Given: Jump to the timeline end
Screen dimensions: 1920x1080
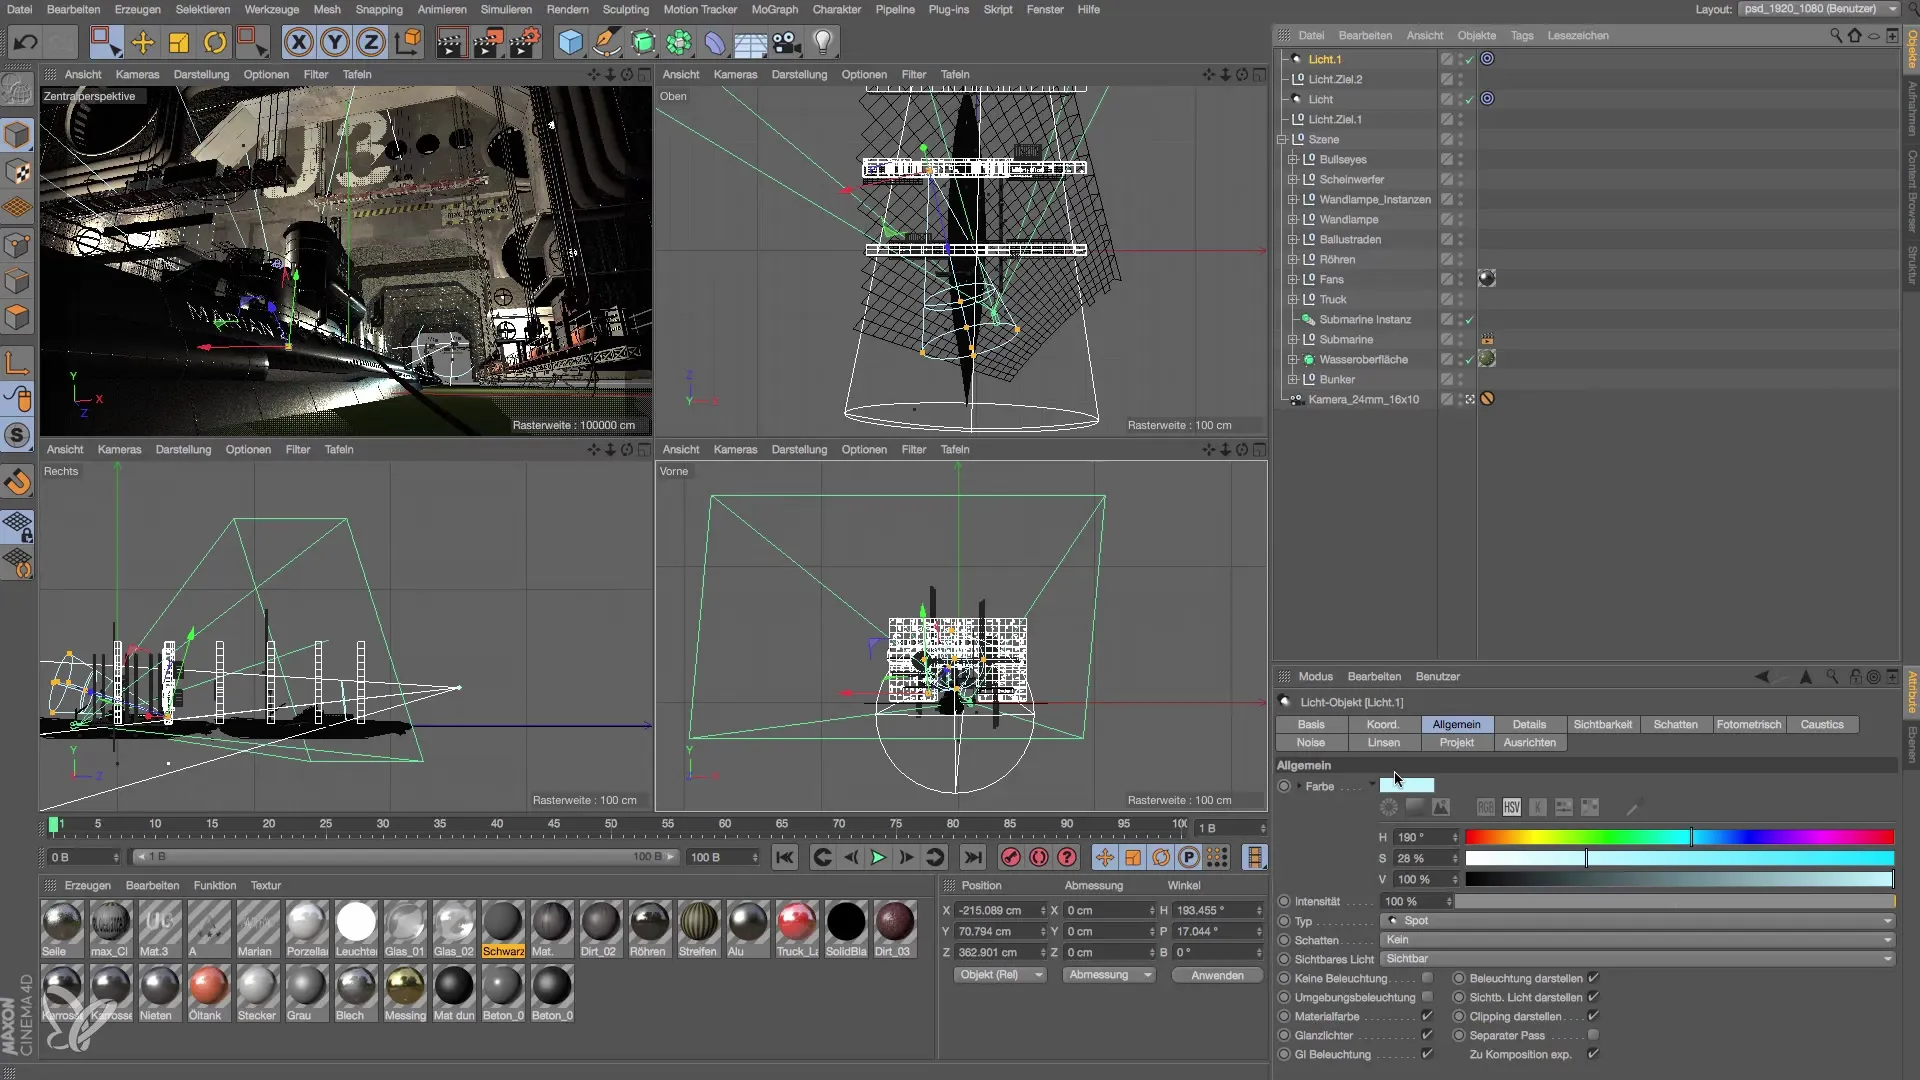Looking at the screenshot, I should point(972,857).
